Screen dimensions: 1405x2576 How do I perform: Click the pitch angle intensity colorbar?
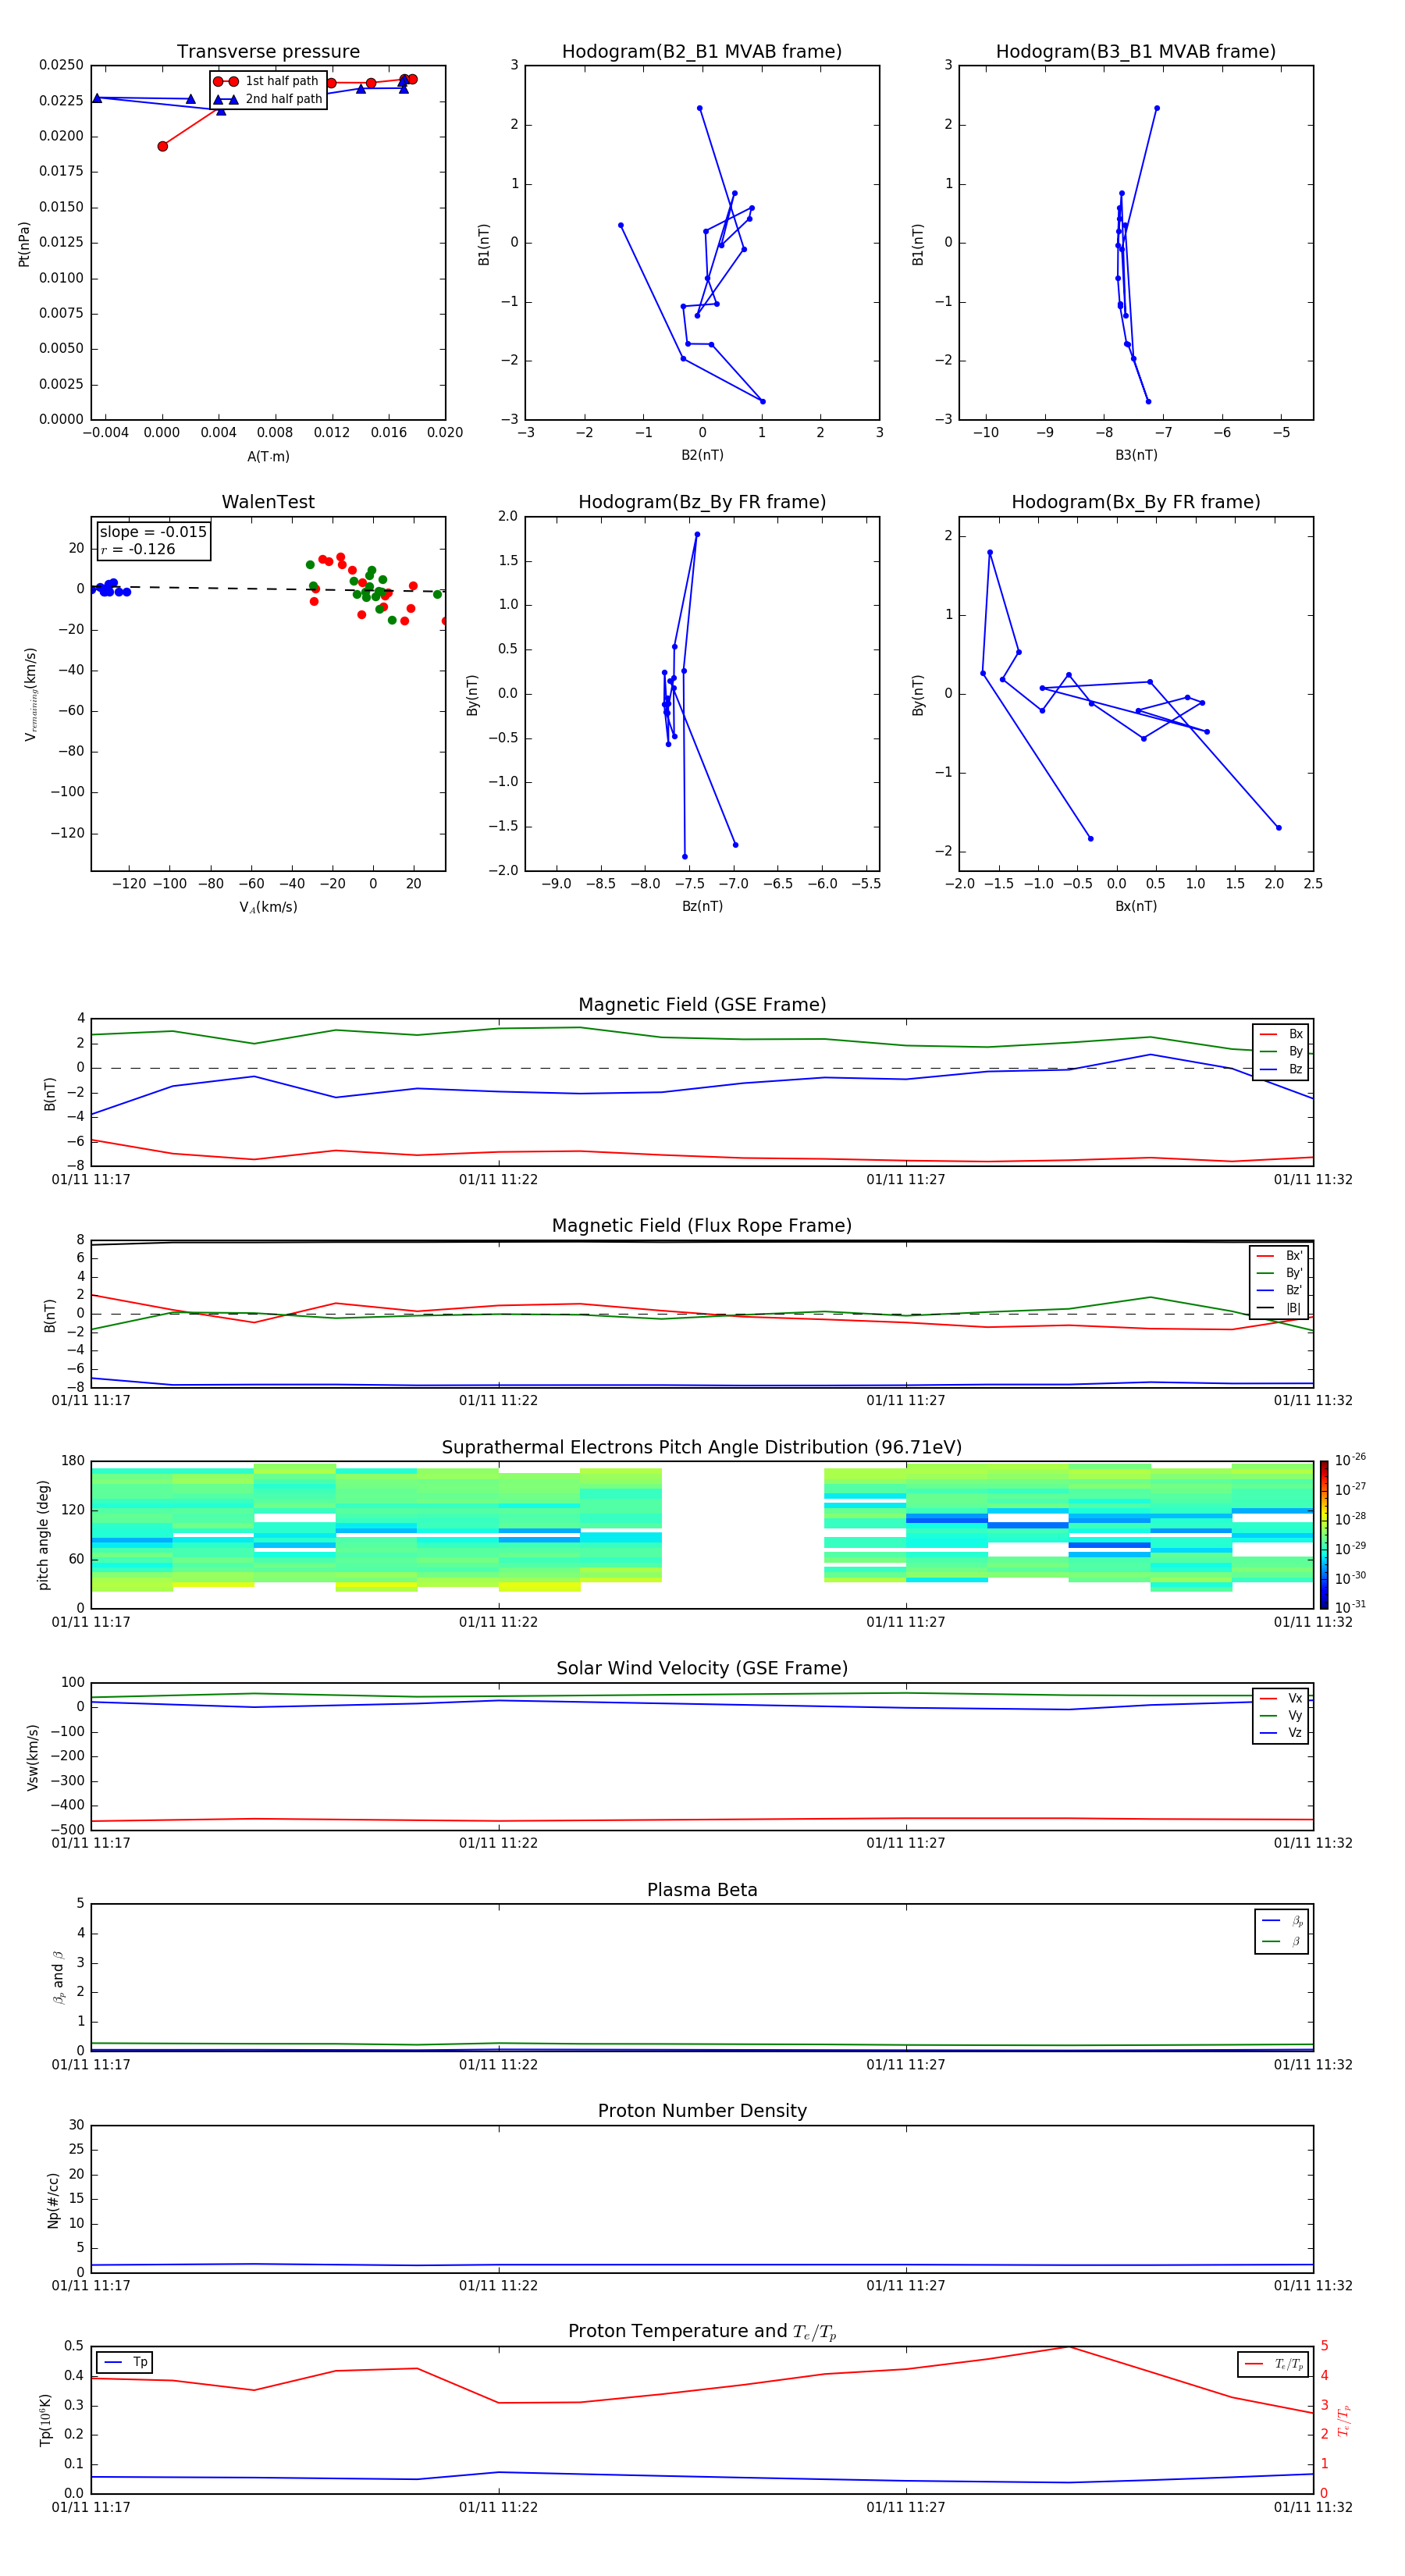click(1324, 1535)
